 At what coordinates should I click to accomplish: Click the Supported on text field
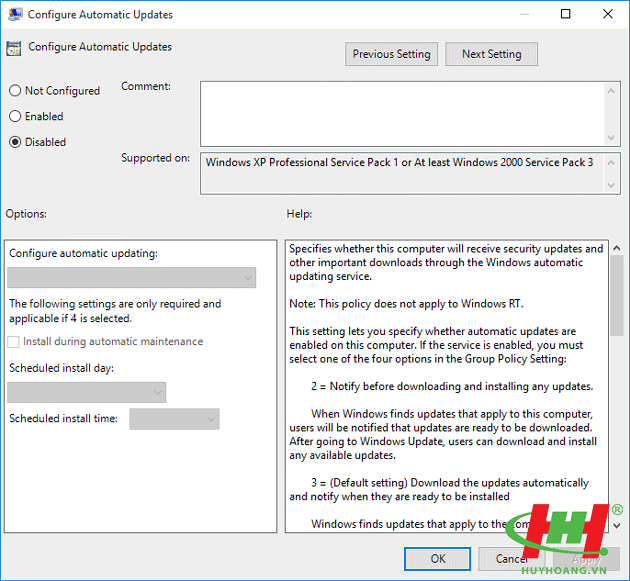tap(402, 174)
